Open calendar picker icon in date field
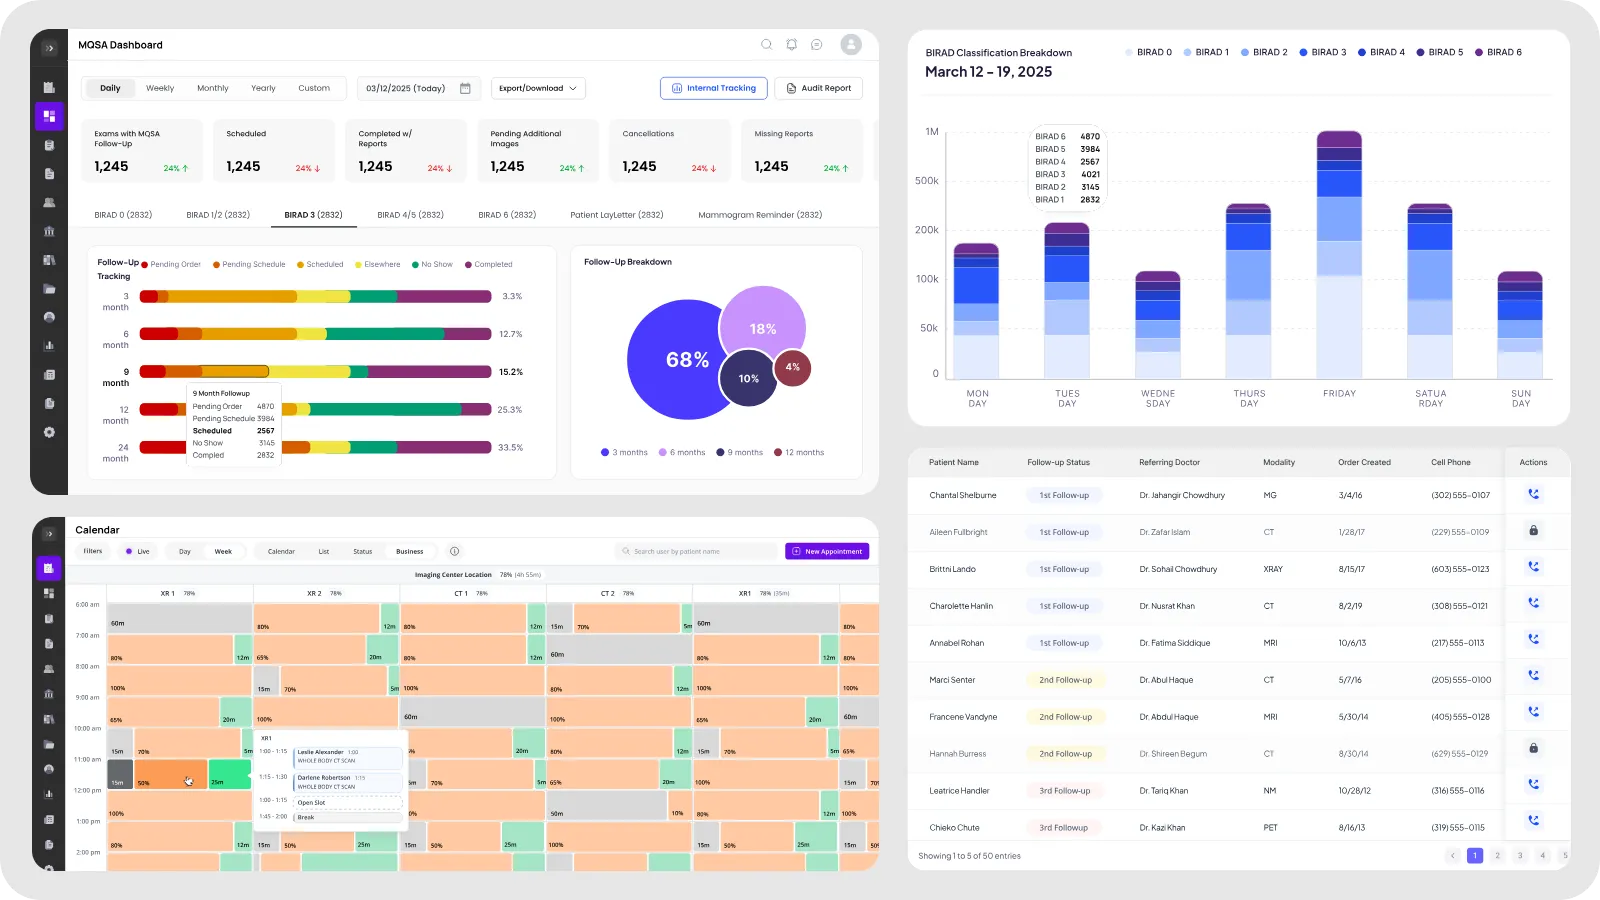 click(x=465, y=88)
